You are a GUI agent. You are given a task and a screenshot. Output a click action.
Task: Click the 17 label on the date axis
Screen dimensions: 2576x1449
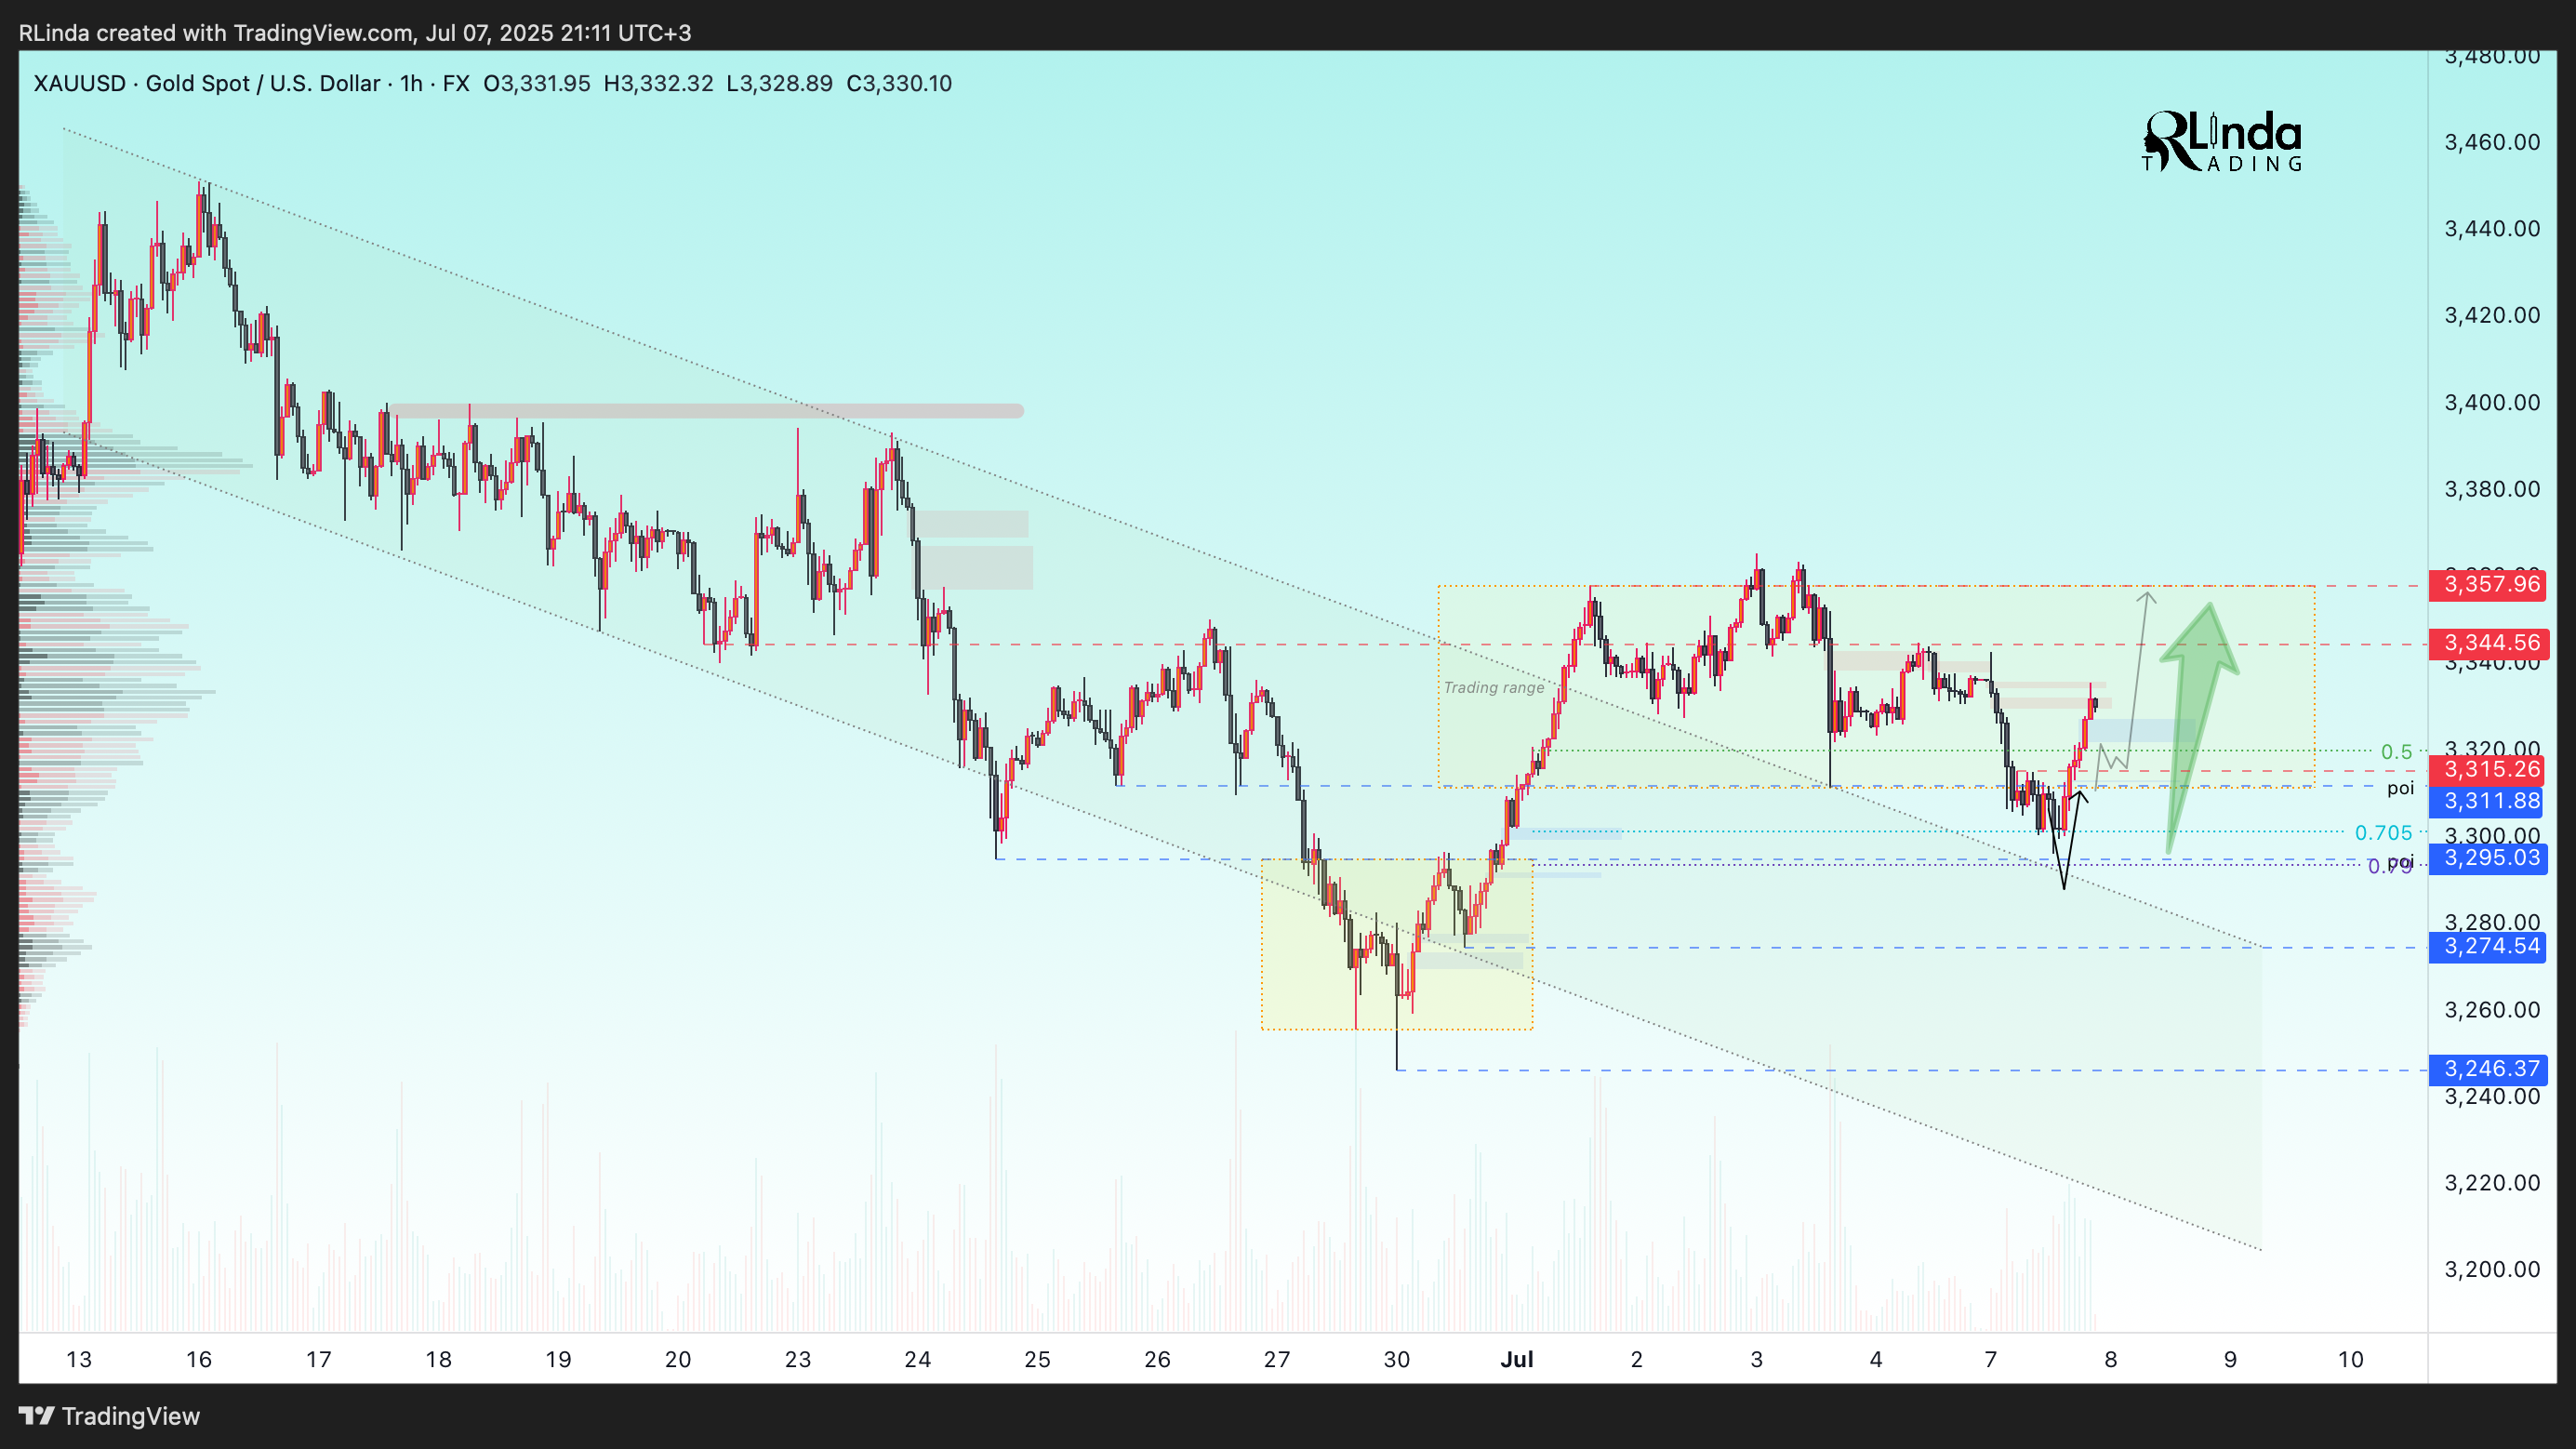pyautogui.click(x=318, y=1360)
